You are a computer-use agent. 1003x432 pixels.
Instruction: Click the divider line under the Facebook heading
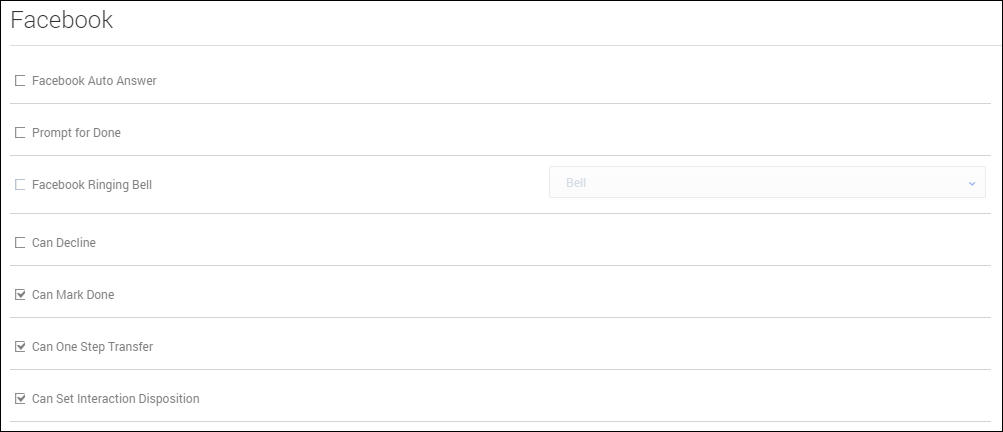[x=500, y=45]
